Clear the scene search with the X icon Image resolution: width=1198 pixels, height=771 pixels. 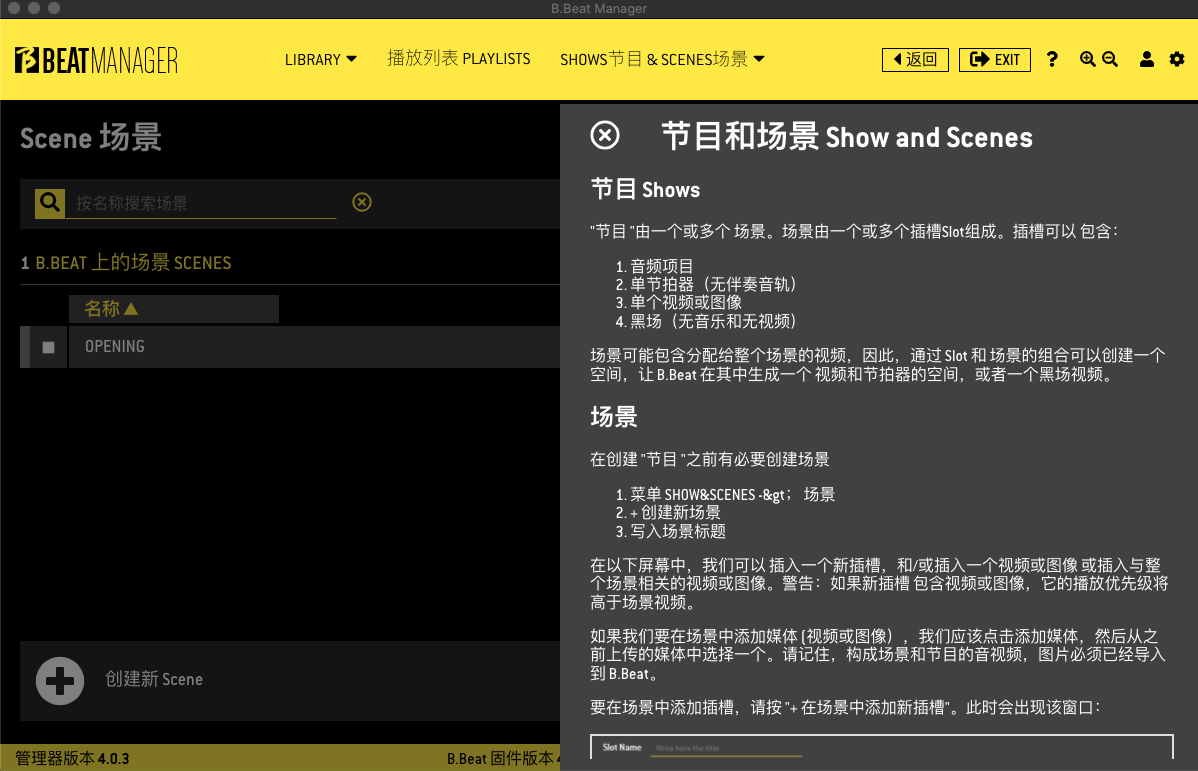pyautogui.click(x=362, y=202)
